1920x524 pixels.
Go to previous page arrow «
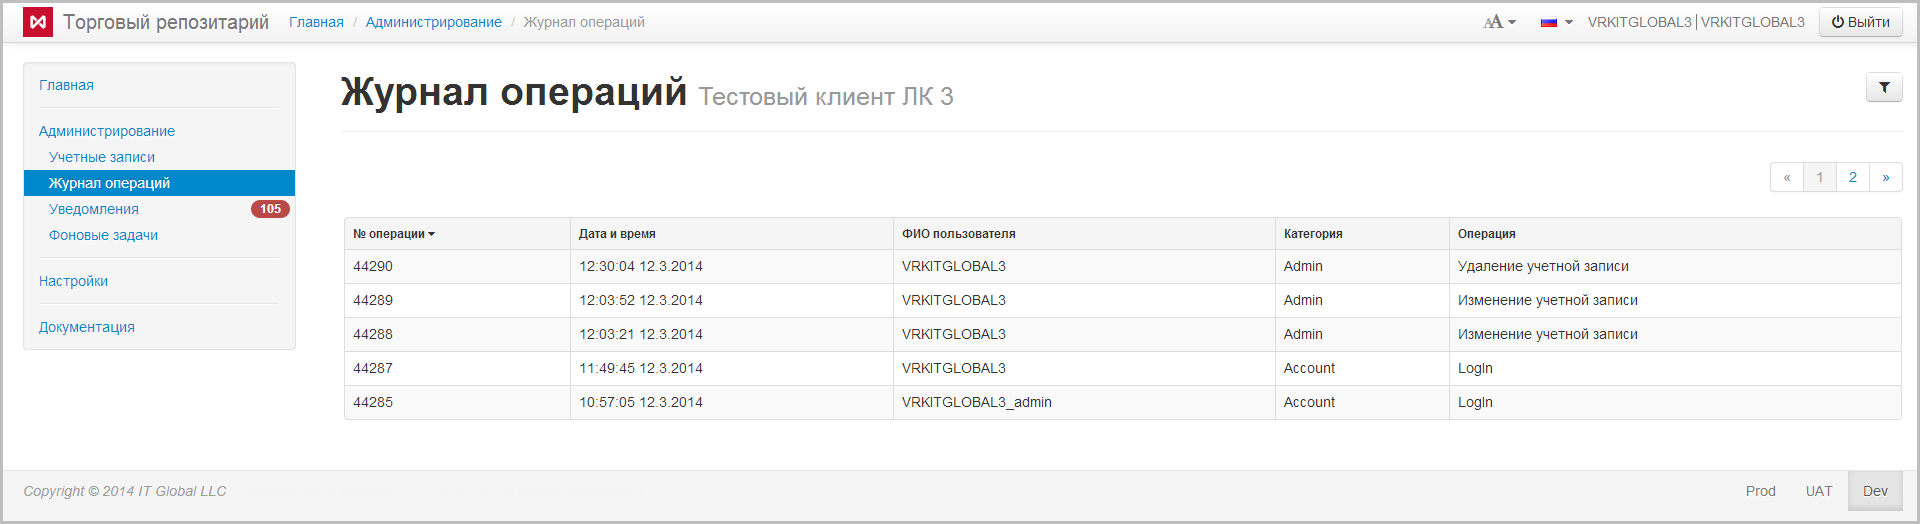pos(1787,177)
